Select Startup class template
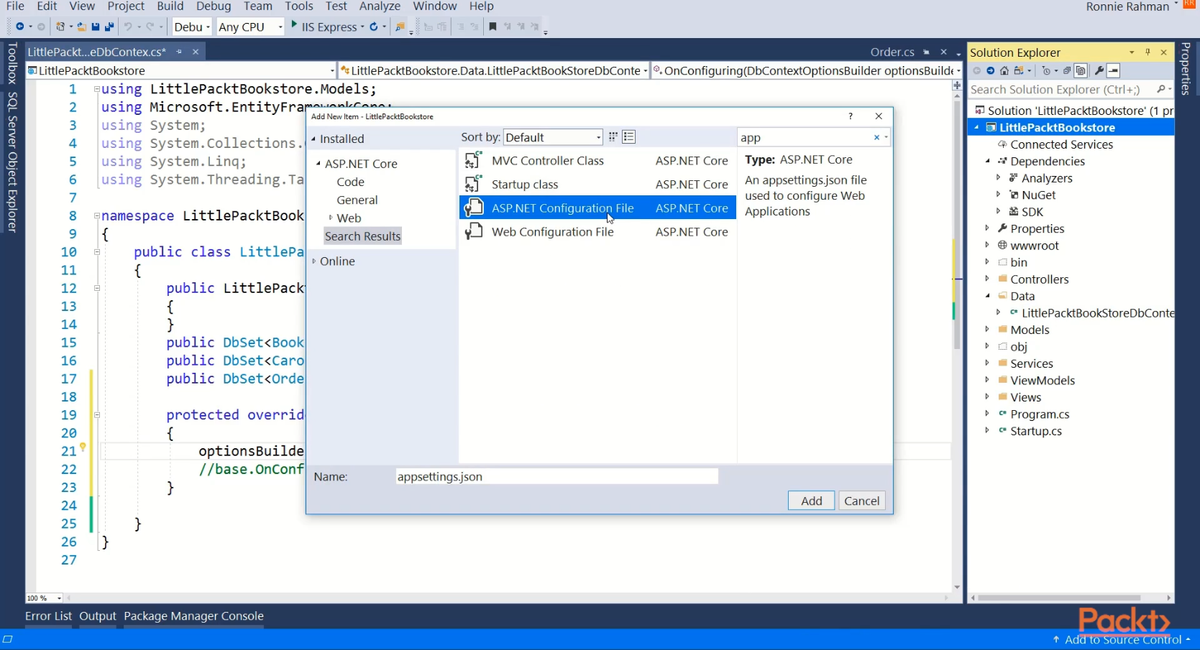This screenshot has width=1200, height=650. tap(597, 184)
